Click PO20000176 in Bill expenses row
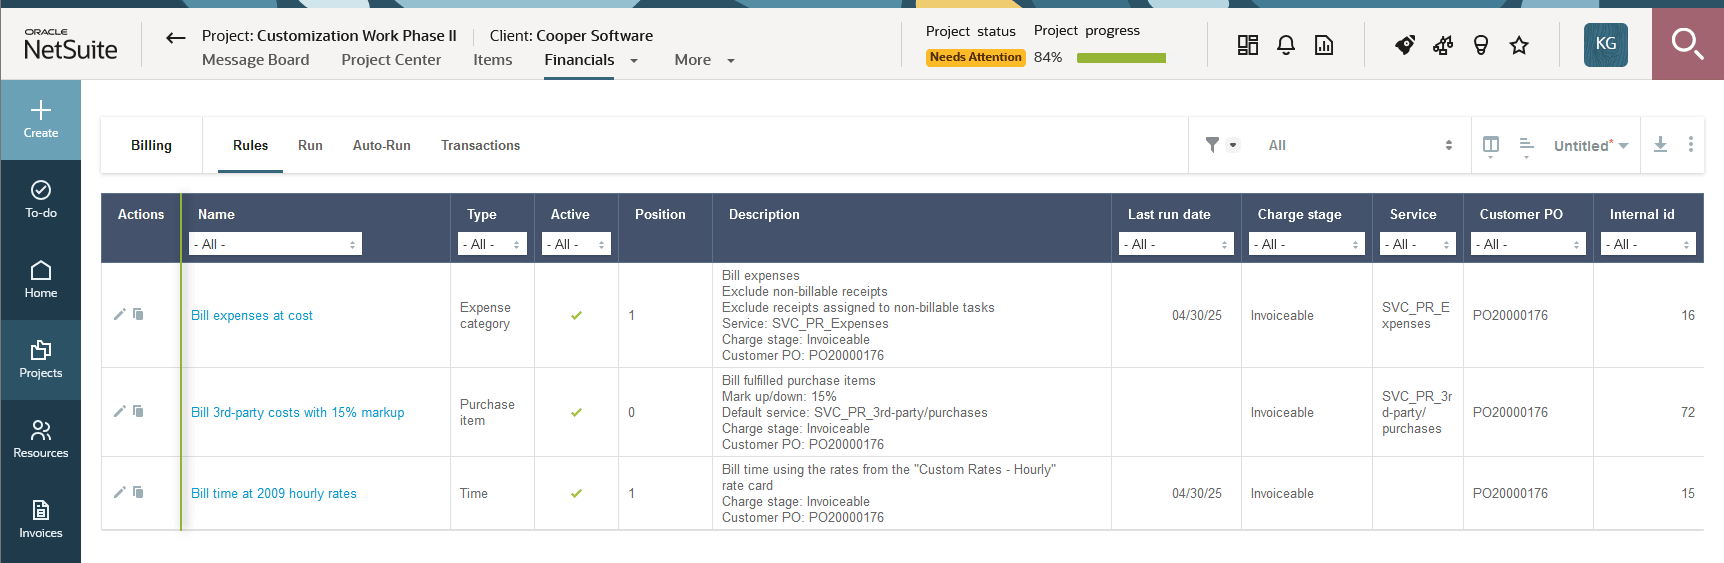 pyautogui.click(x=1510, y=315)
